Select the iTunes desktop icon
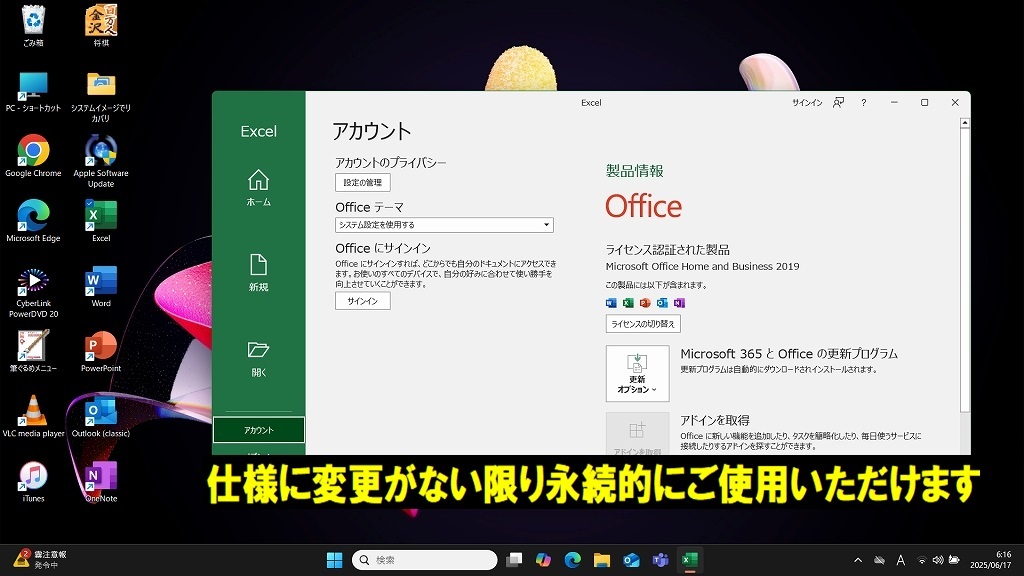Image resolution: width=1024 pixels, height=576 pixels. (x=33, y=481)
